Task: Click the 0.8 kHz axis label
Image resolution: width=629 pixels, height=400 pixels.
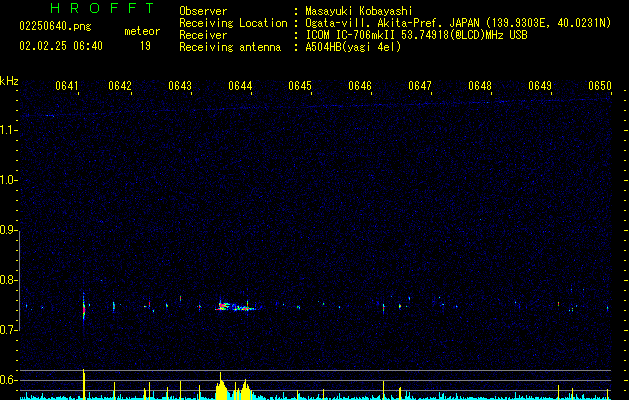Action: click(9, 280)
